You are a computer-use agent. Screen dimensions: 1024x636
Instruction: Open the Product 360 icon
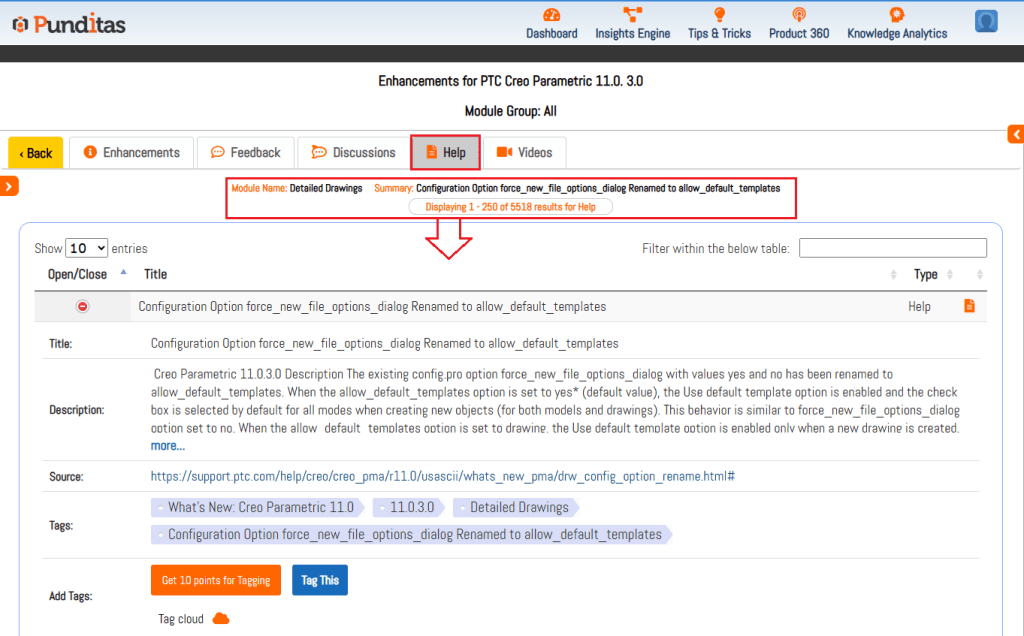(x=798, y=15)
